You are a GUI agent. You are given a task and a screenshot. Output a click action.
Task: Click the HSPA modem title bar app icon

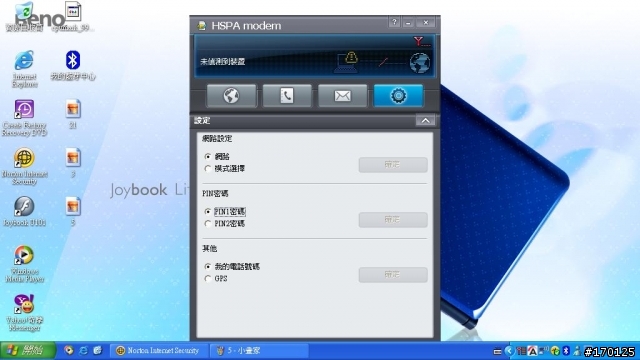point(202,26)
